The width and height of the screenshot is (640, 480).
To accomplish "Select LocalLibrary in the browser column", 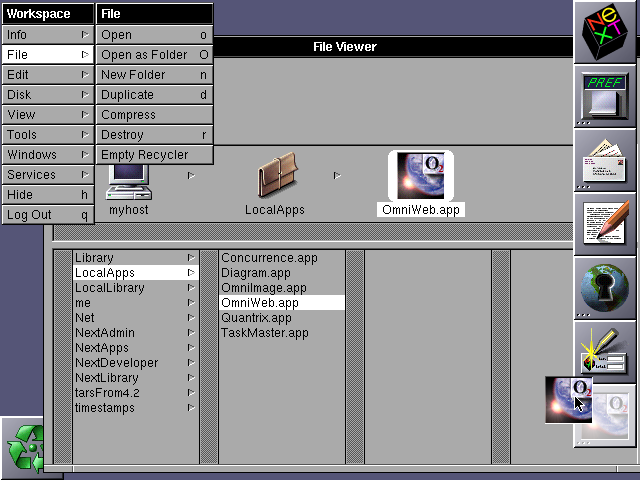I will tap(136, 288).
